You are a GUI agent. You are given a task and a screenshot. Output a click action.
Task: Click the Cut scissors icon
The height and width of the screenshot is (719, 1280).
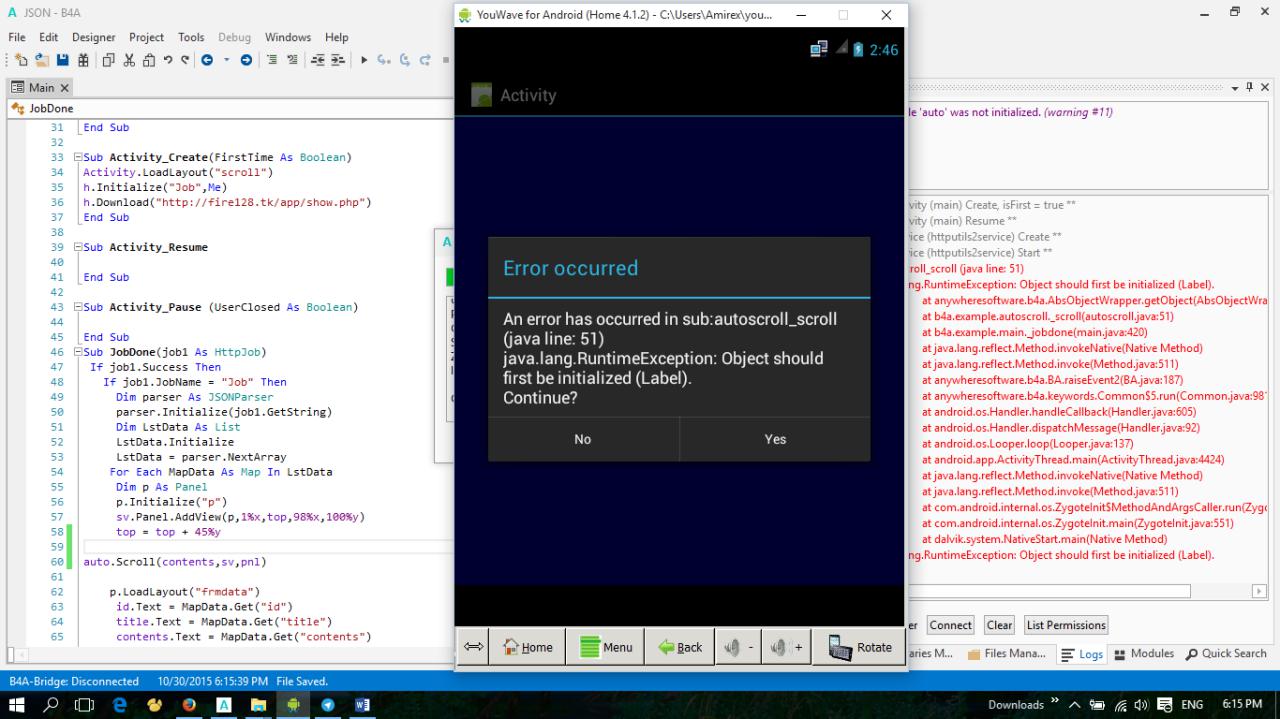pyautogui.click(x=129, y=60)
